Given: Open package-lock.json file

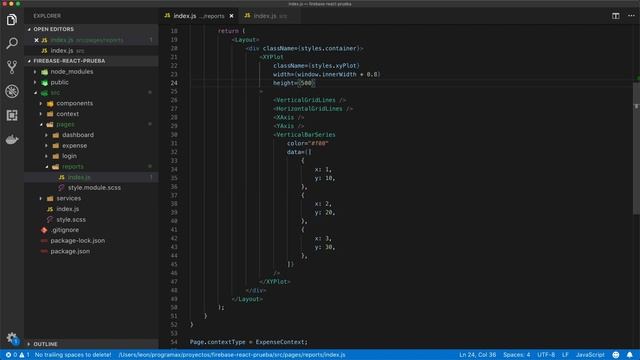Looking at the screenshot, I should pyautogui.click(x=91, y=241).
